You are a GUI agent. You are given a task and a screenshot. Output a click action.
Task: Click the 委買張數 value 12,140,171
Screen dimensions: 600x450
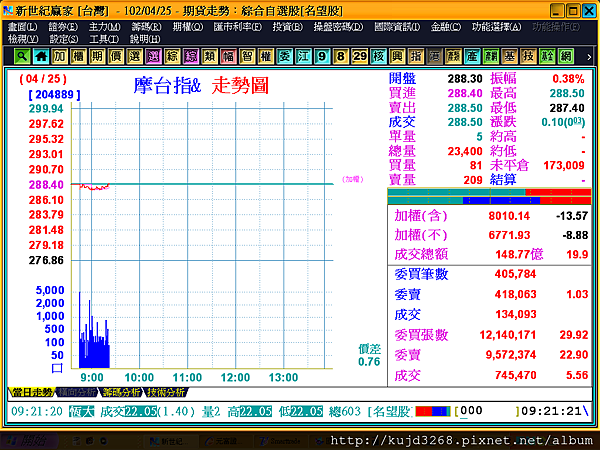[507, 335]
